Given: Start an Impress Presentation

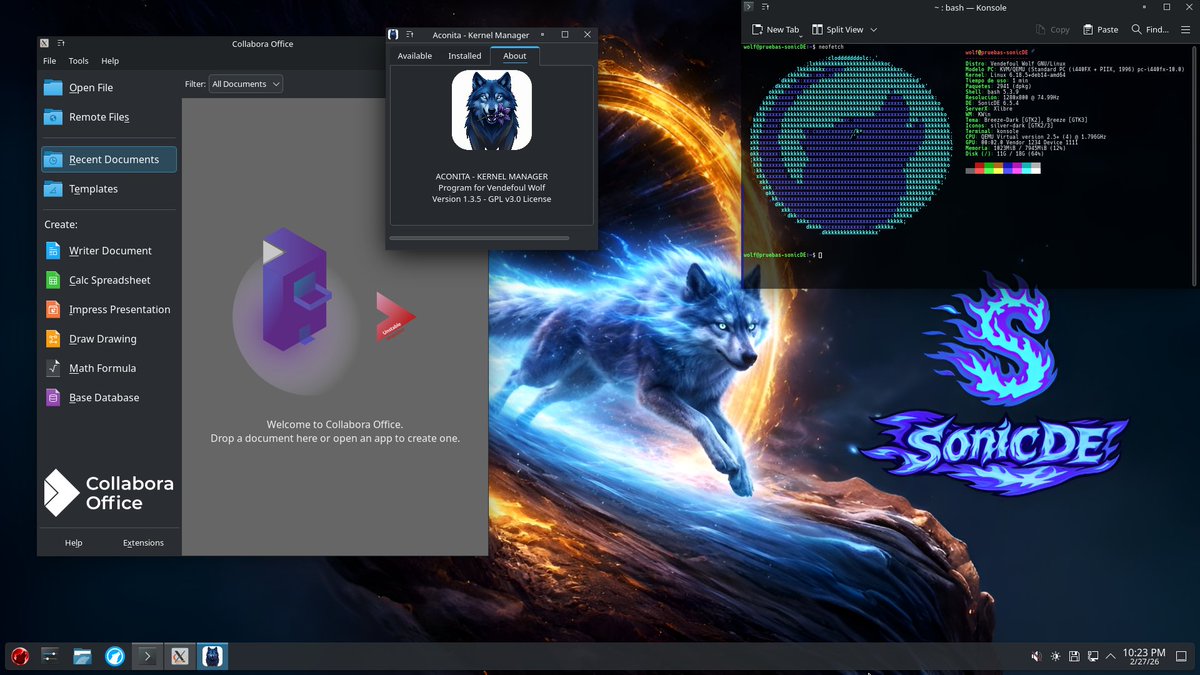Looking at the screenshot, I should pyautogui.click(x=109, y=310).
